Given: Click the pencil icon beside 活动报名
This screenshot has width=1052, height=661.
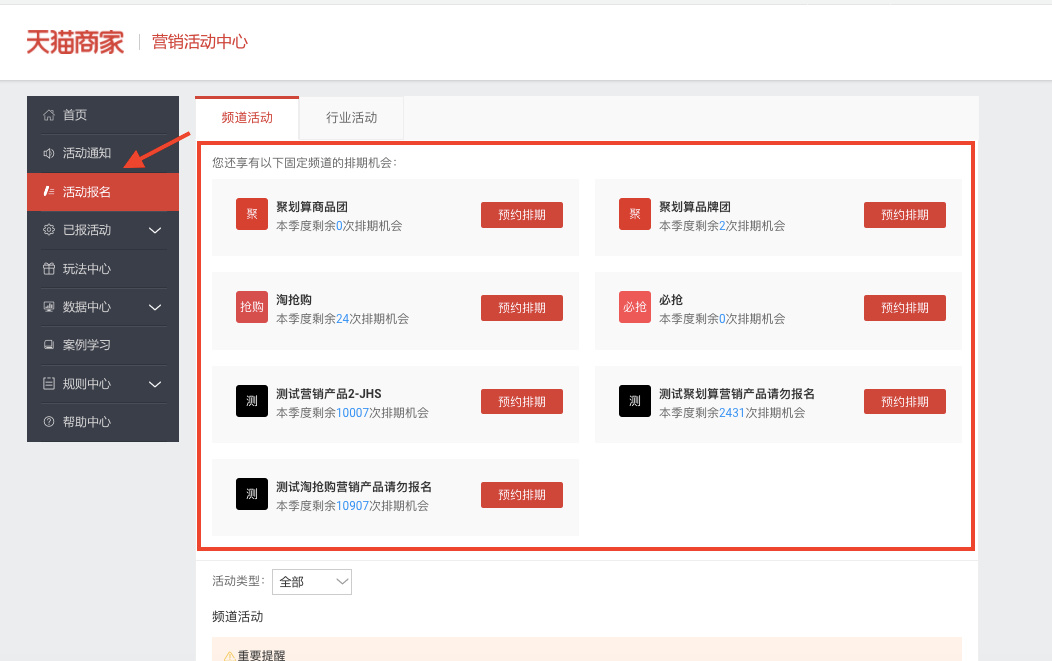Looking at the screenshot, I should point(49,191).
